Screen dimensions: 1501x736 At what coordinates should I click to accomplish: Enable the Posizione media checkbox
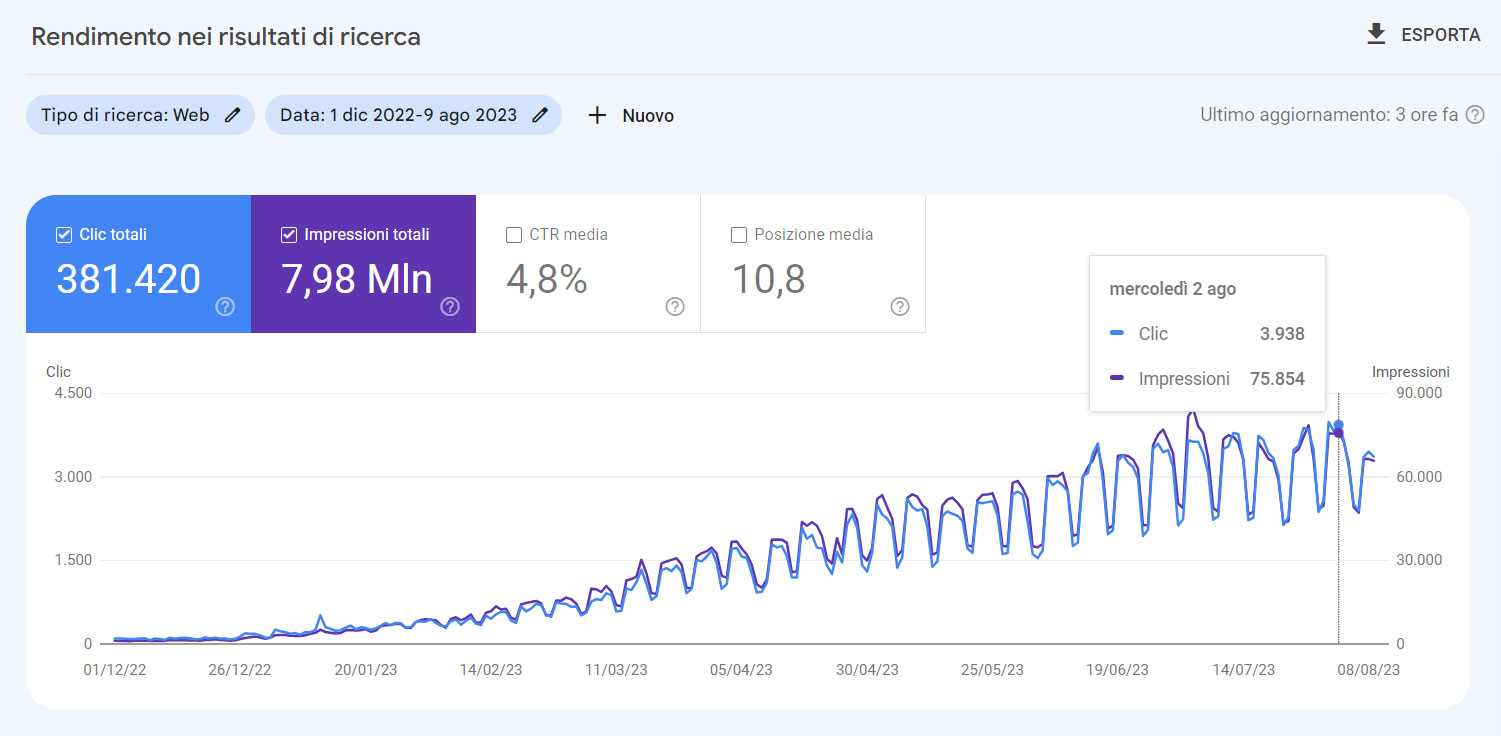pyautogui.click(x=738, y=234)
